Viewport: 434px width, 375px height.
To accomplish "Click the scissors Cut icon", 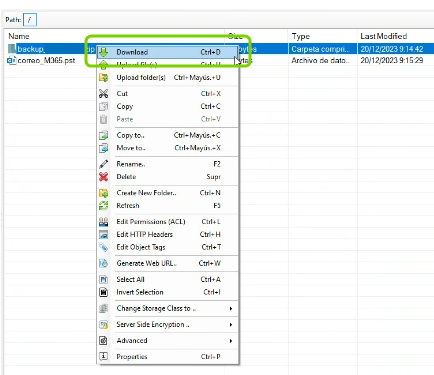I will click(104, 94).
